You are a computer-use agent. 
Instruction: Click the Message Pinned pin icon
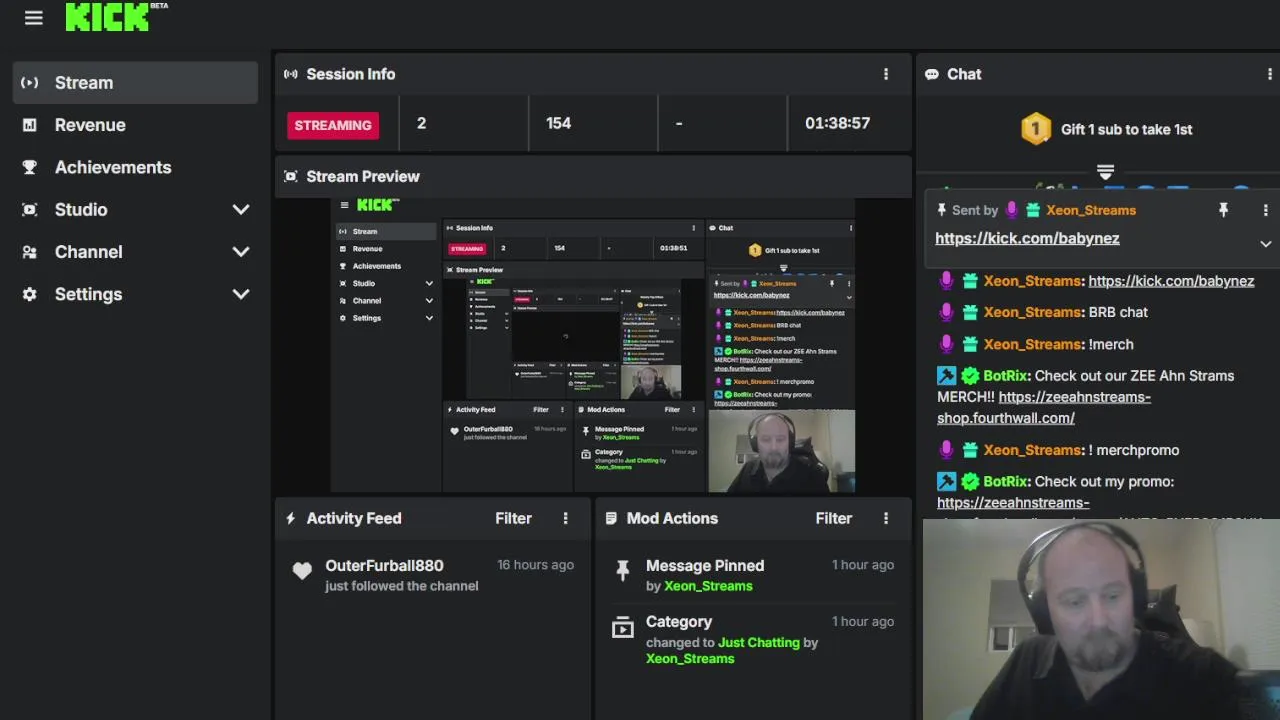[x=622, y=571]
